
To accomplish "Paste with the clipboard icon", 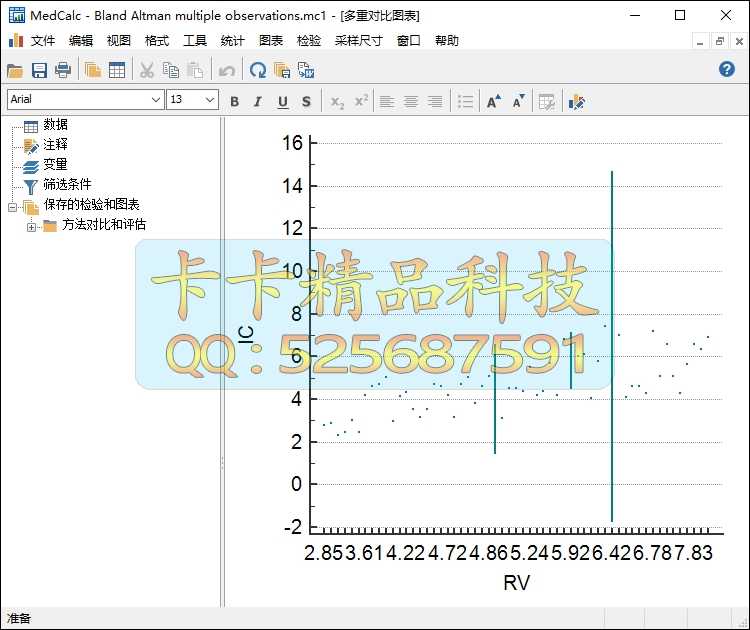I will 195,71.
